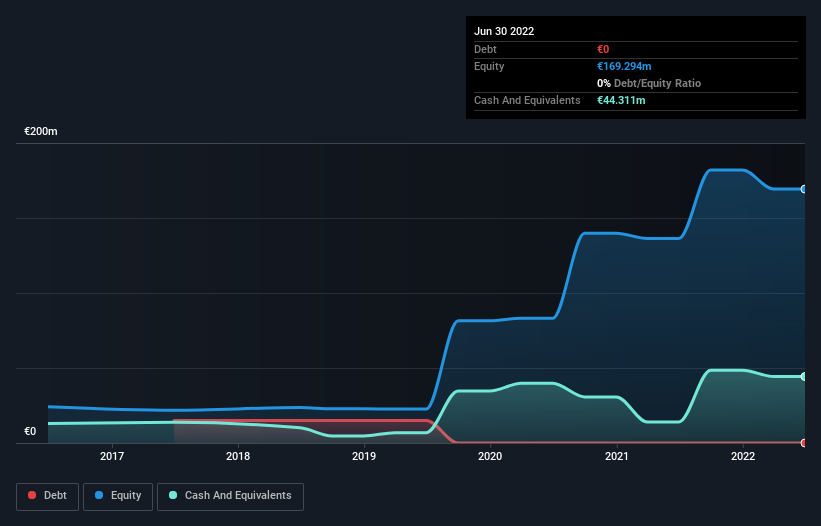Toggle the Equity series in legend

(118, 496)
